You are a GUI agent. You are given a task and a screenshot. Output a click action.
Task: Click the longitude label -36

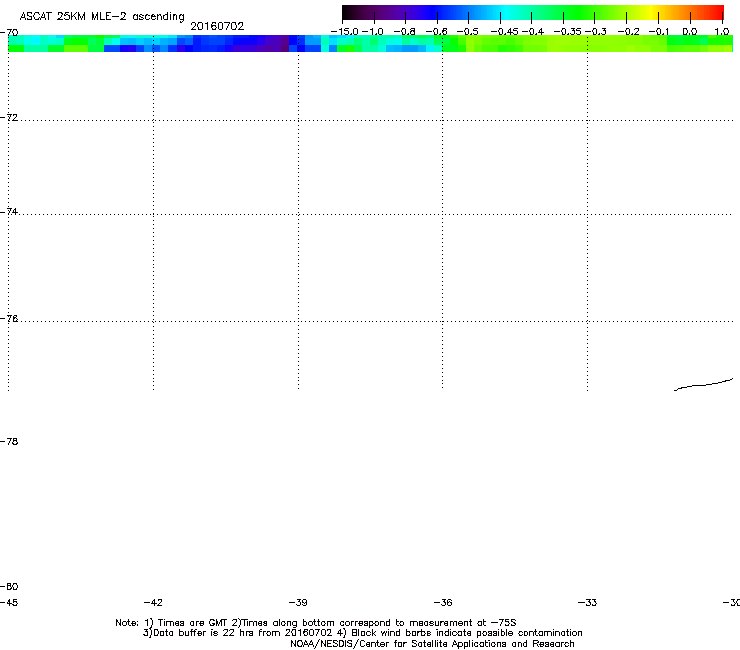tap(443, 602)
